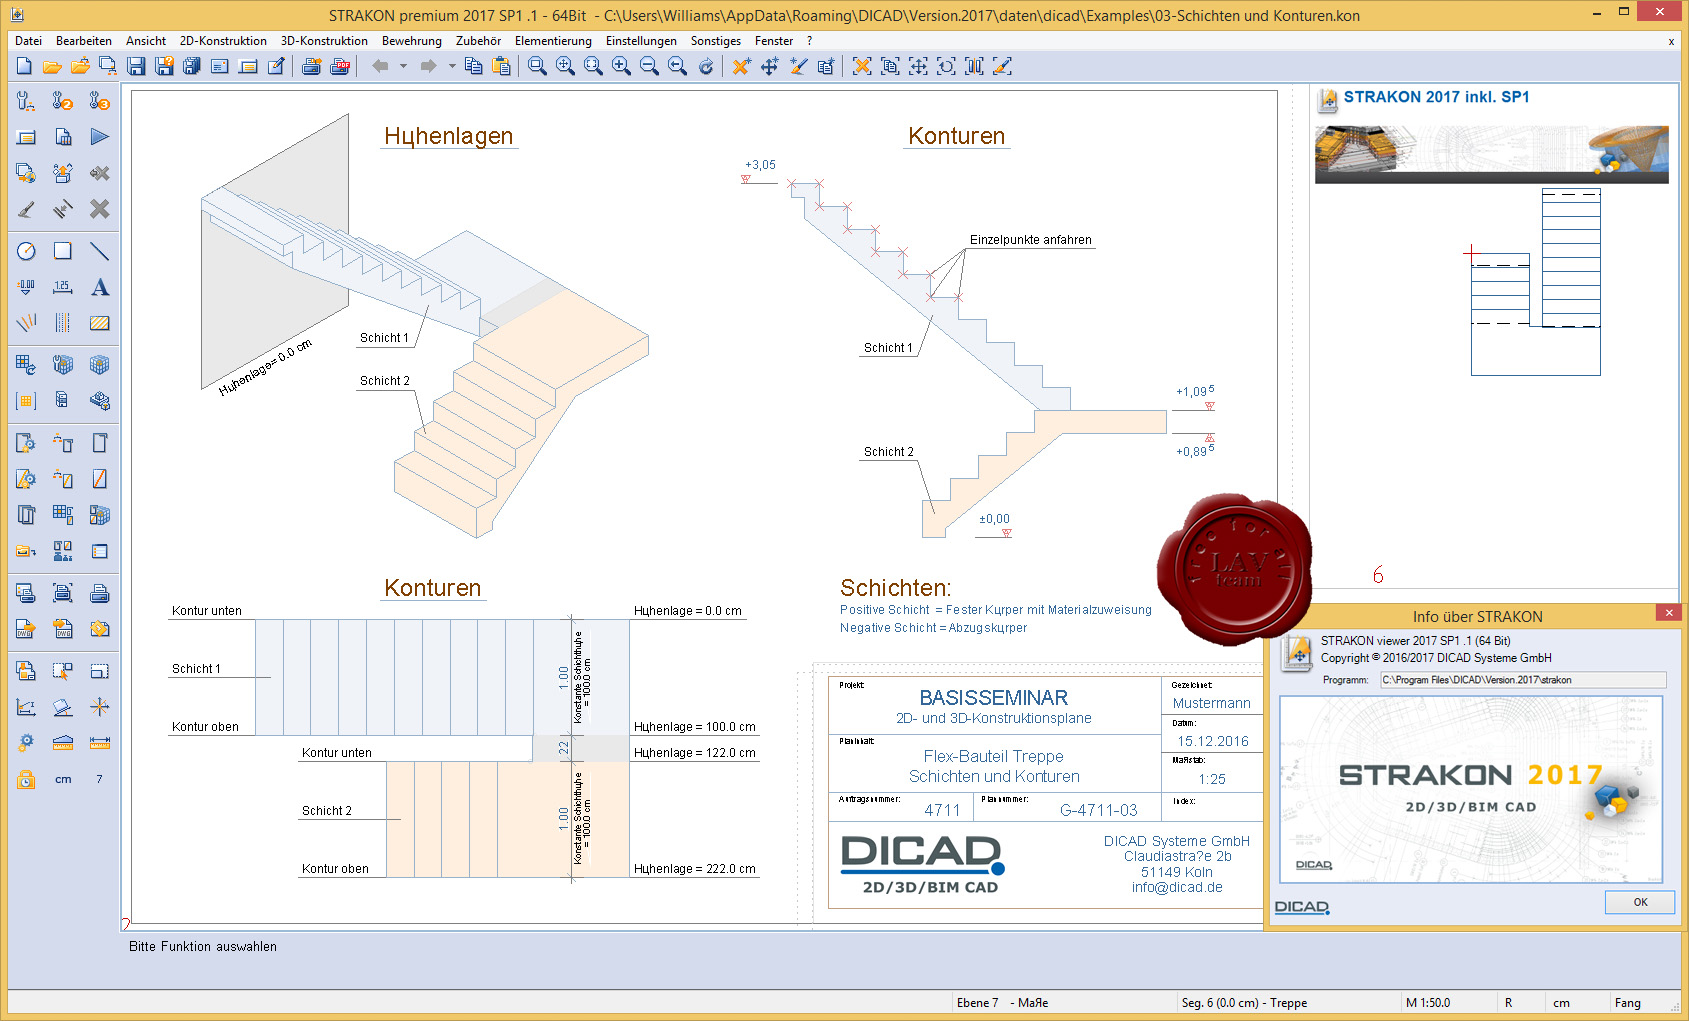Click the yellow Open folder icon
The image size is (1689, 1021).
point(52,66)
